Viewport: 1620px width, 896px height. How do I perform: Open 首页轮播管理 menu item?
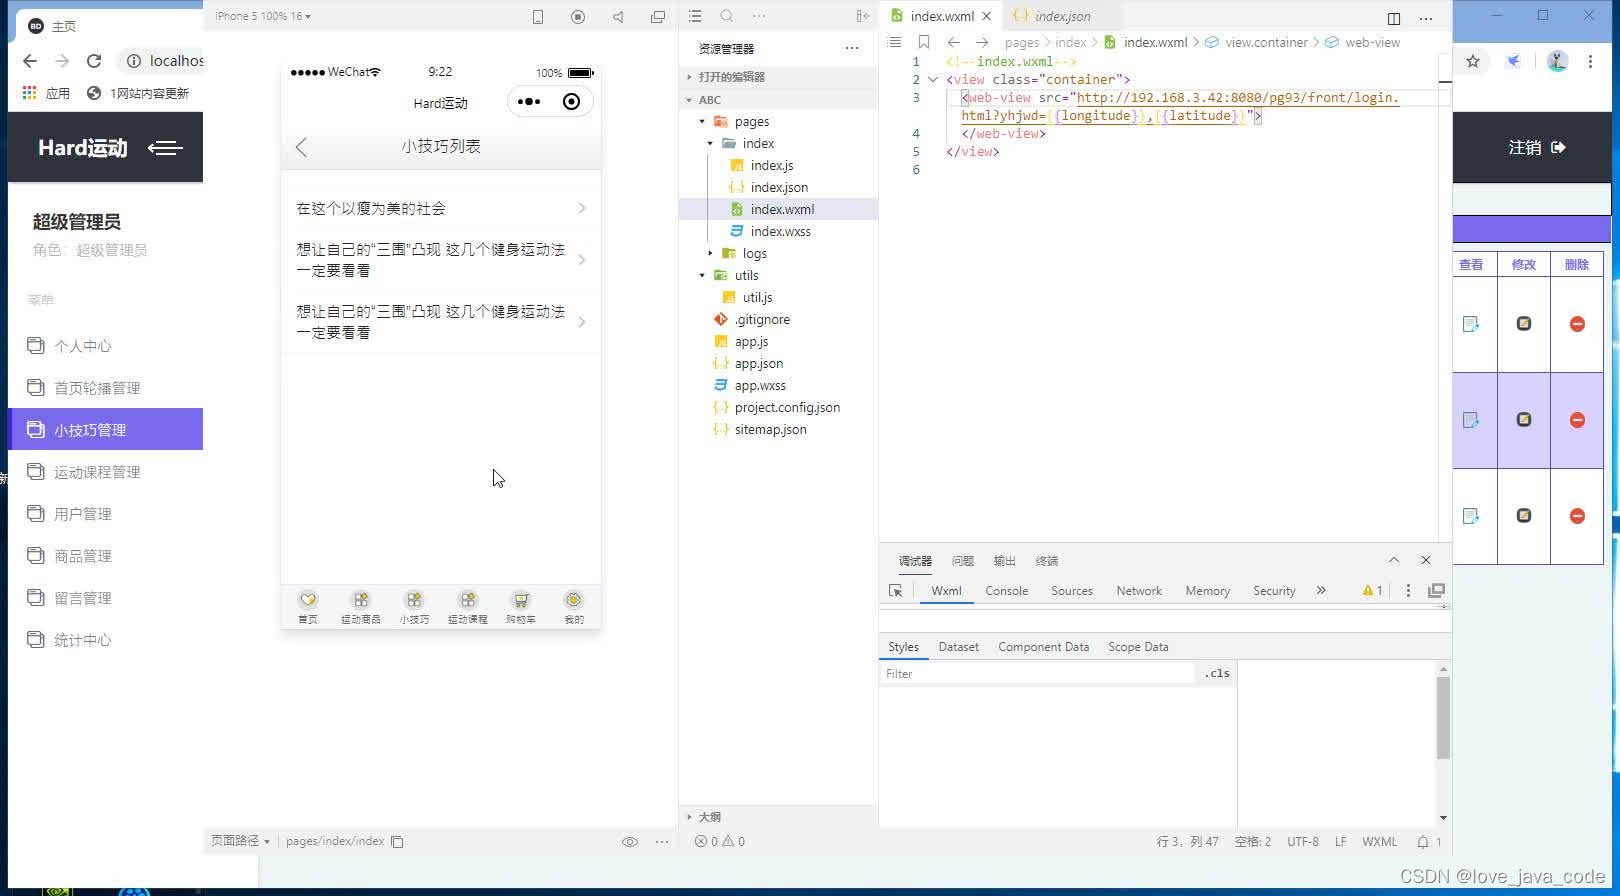pyautogui.click(x=96, y=388)
